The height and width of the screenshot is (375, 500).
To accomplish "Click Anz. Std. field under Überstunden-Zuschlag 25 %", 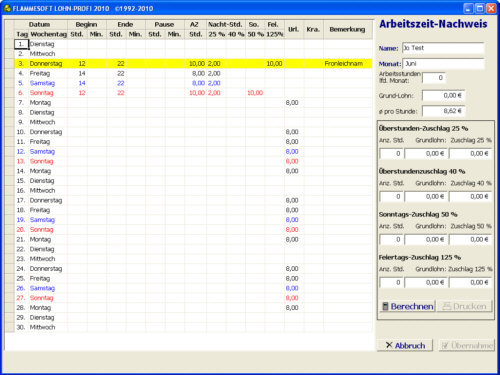I will click(391, 153).
